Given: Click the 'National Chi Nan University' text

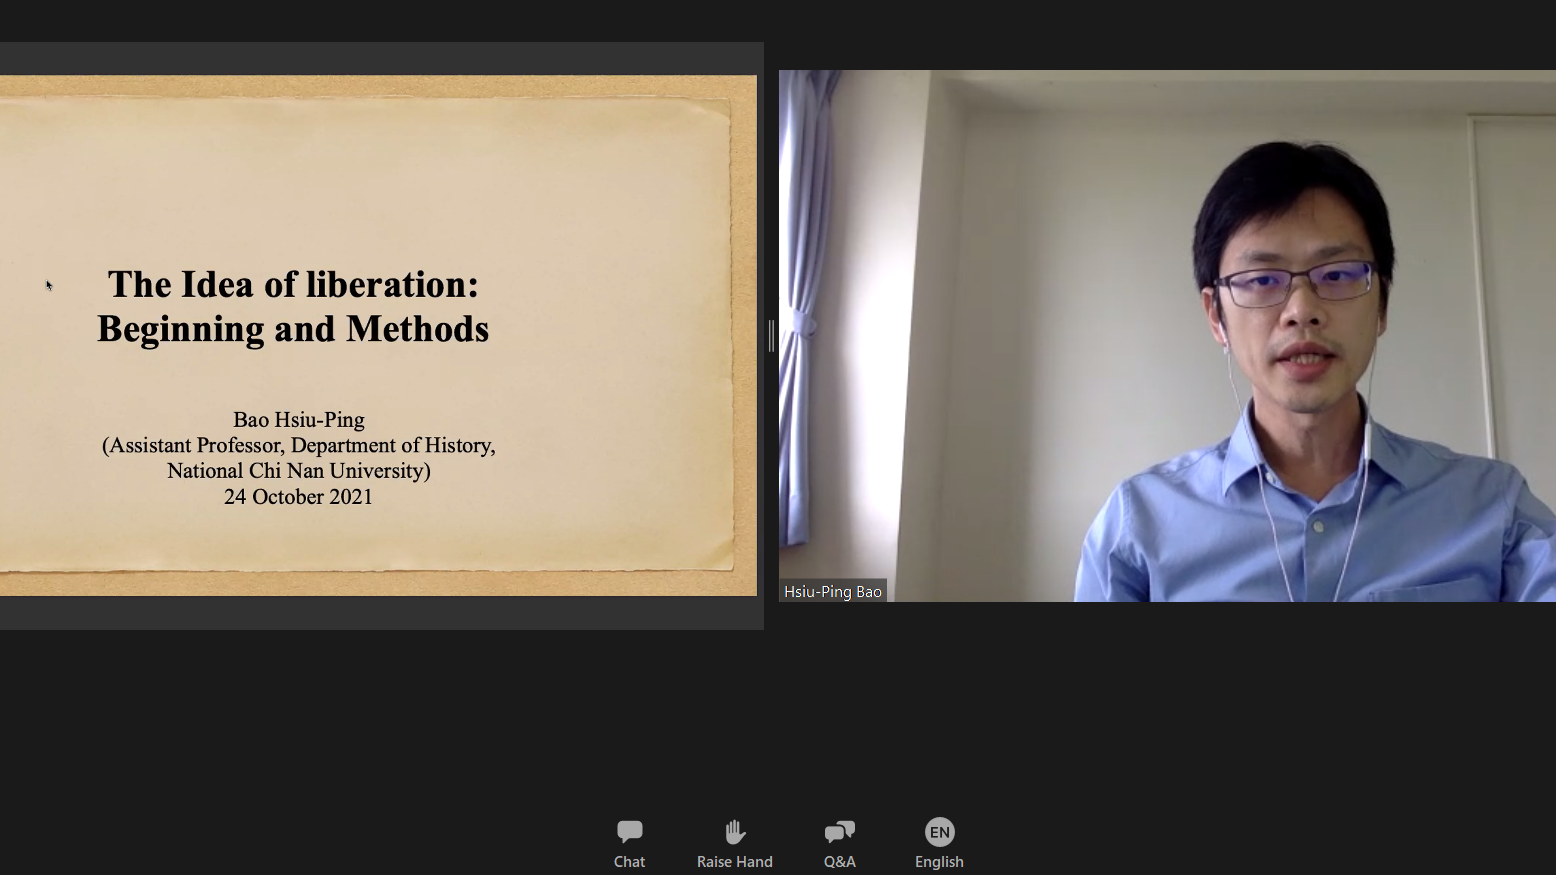Looking at the screenshot, I should [x=298, y=471].
